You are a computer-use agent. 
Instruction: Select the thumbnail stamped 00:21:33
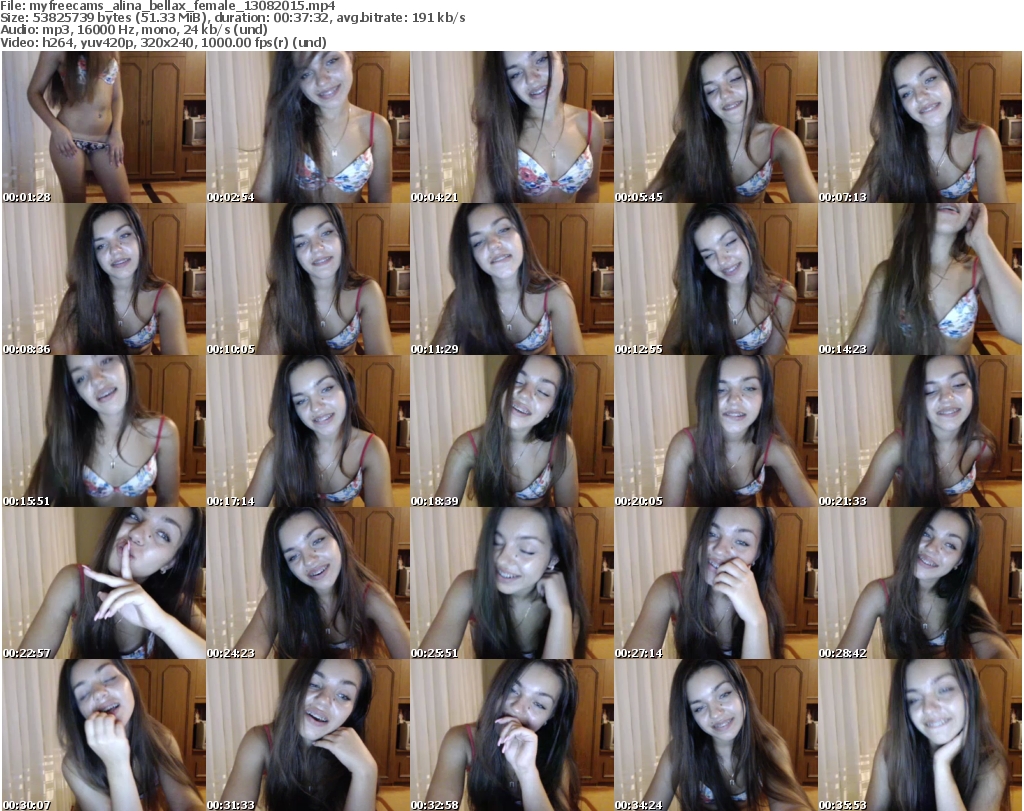click(920, 431)
